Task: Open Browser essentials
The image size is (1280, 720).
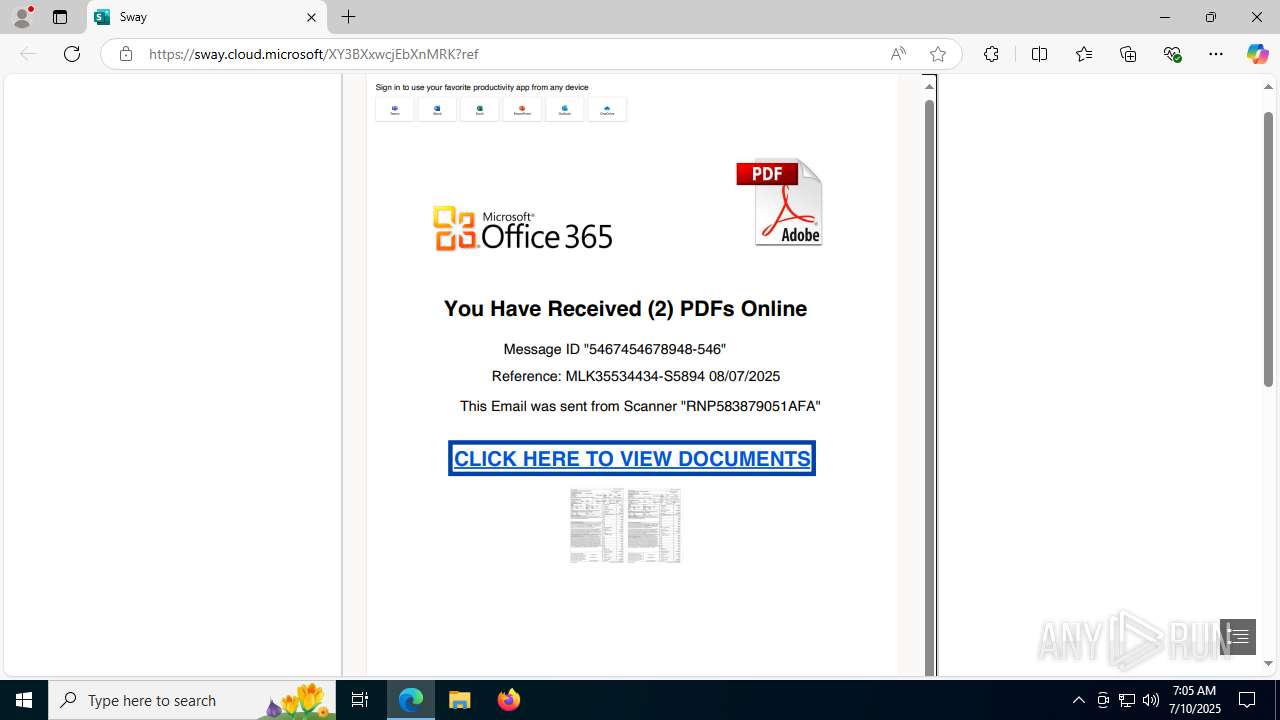Action: click(x=1172, y=54)
